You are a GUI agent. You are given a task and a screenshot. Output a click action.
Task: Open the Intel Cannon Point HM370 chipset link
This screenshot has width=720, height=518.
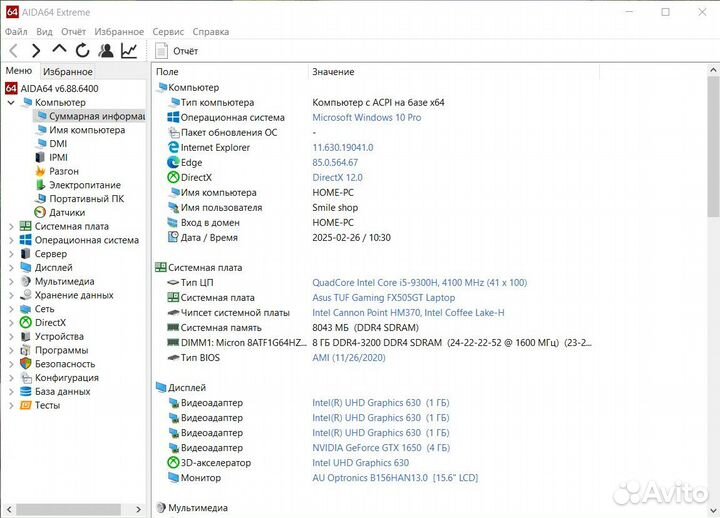408,313
